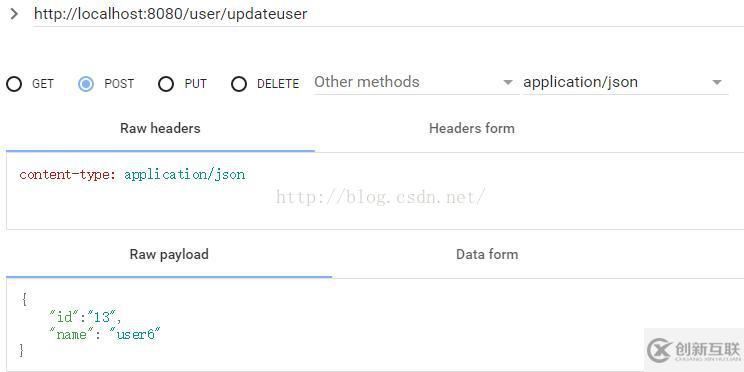Click the payload closing brace line
Viewport: 744px width, 372px height.
[21, 351]
